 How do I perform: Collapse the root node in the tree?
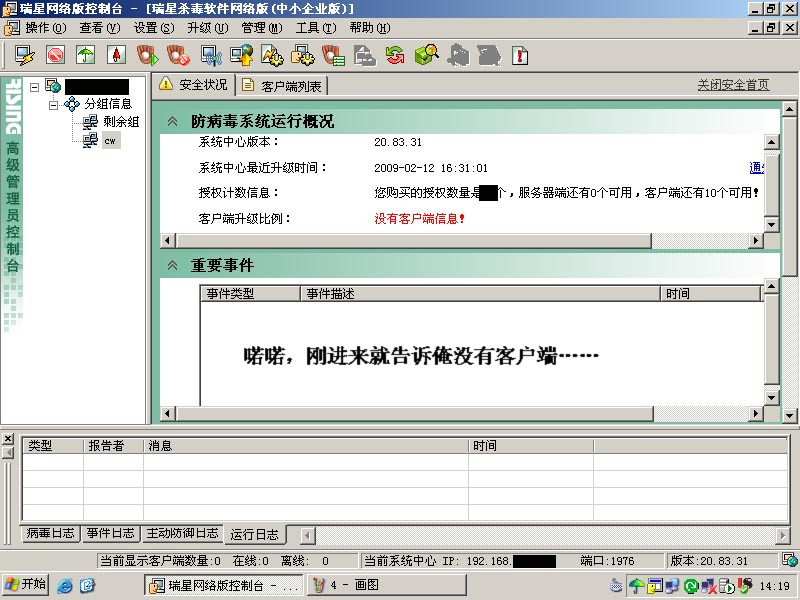(x=34, y=87)
